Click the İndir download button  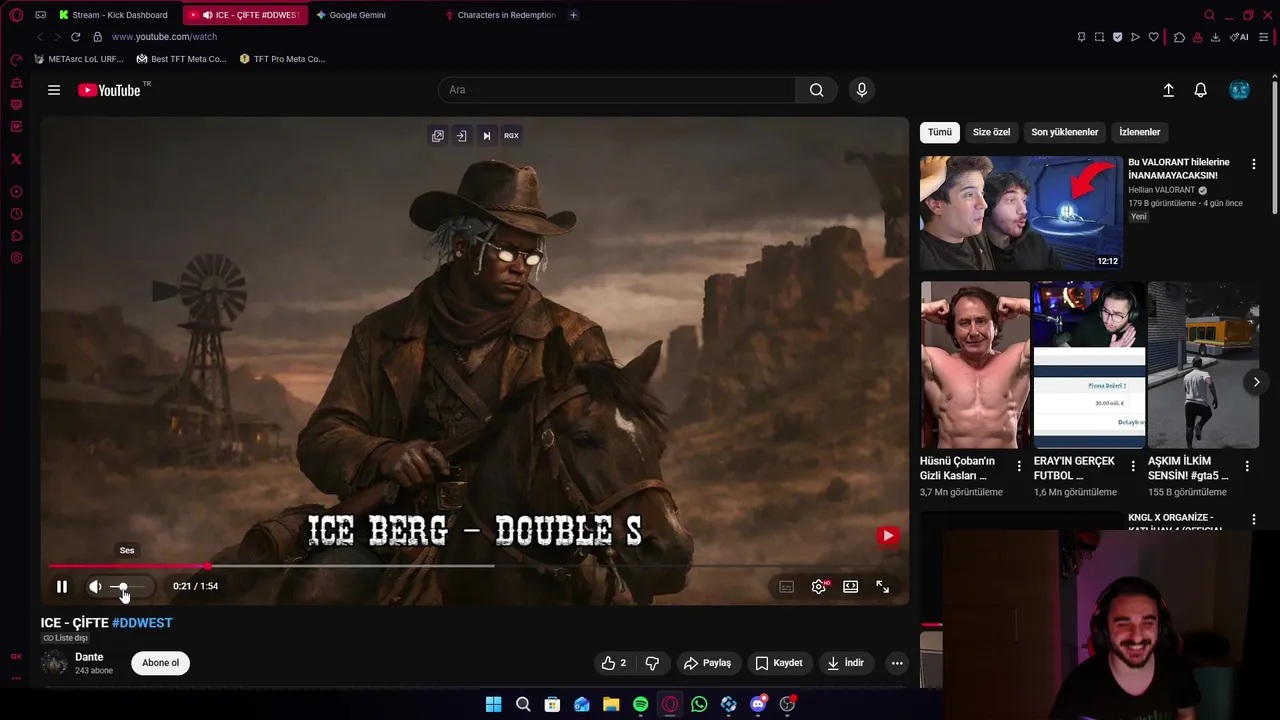pos(845,663)
